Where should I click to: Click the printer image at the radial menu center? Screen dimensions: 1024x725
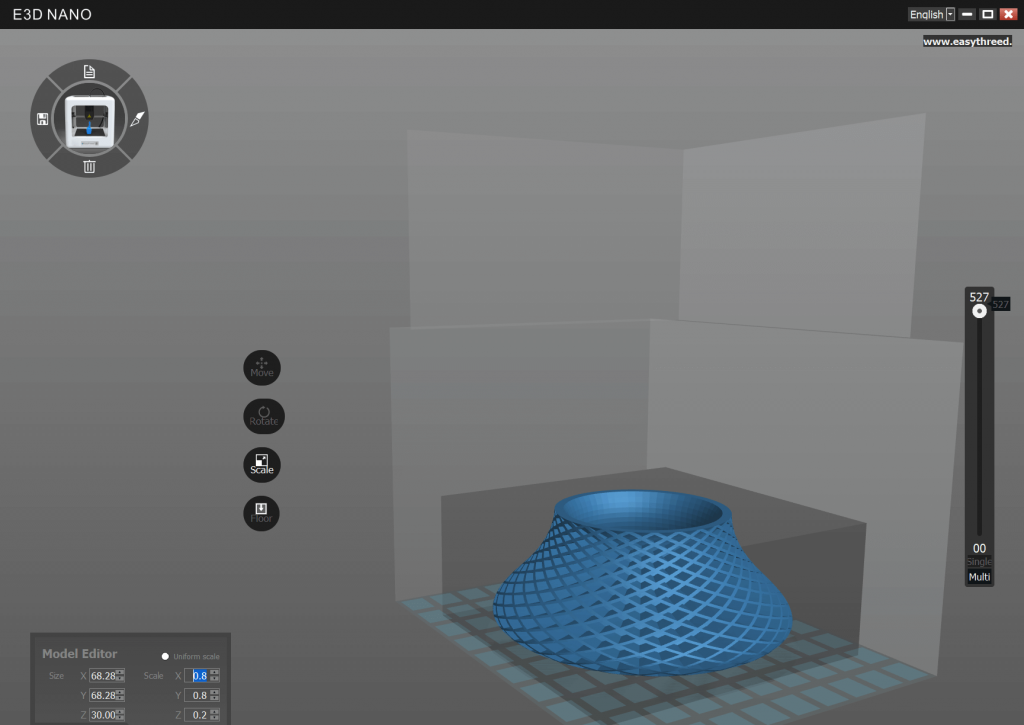pos(88,116)
